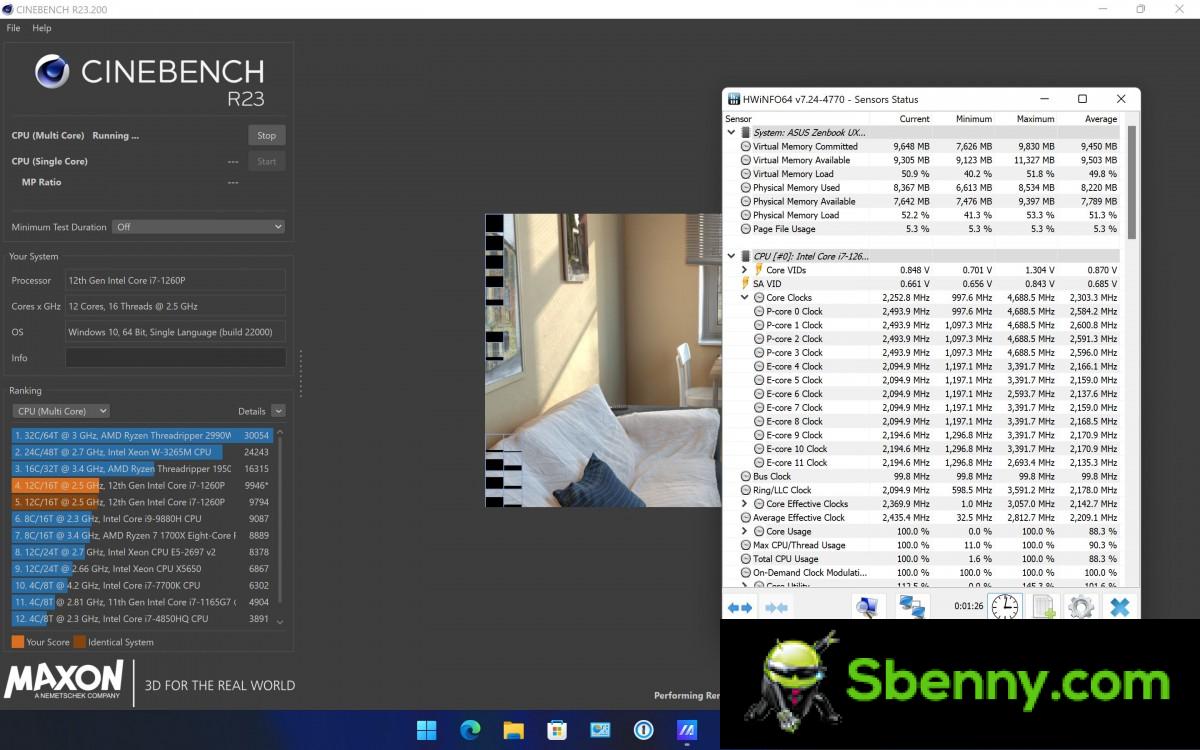Image resolution: width=1200 pixels, height=750 pixels.
Task: Click the Cinebench ranking list scrollbar
Action: point(280,520)
